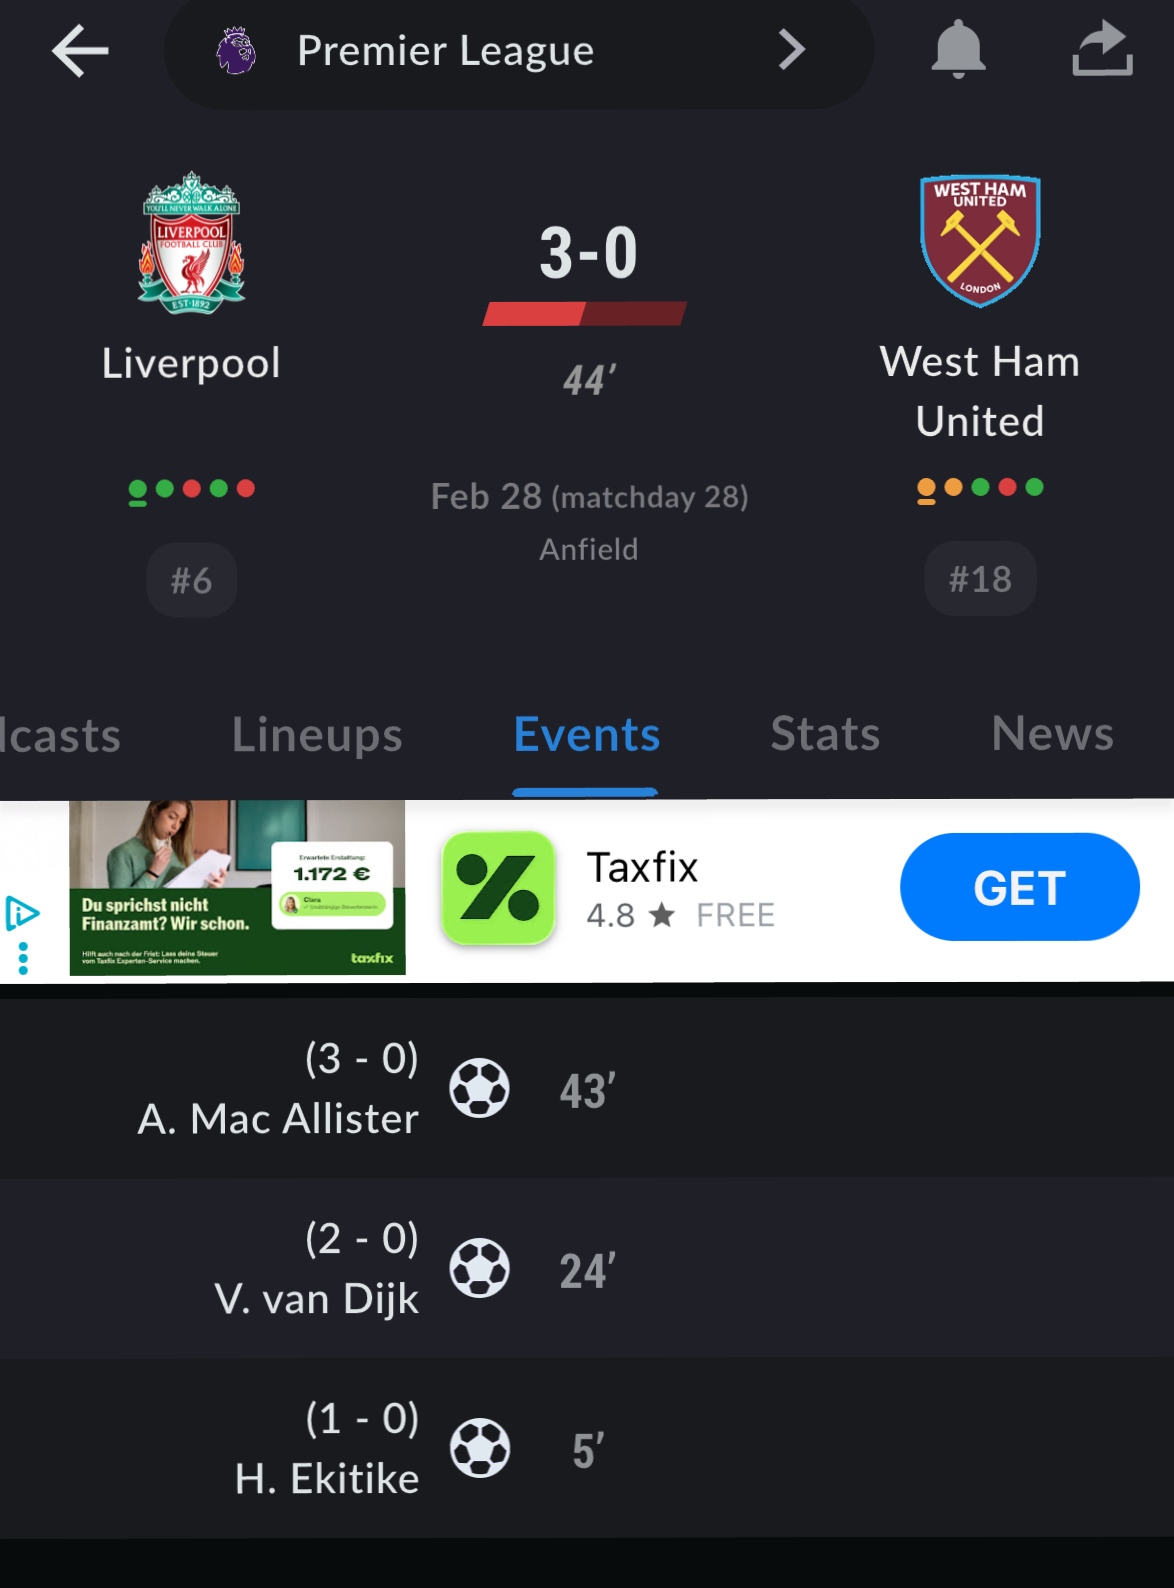
Task: Tap the back arrow icon
Action: pyautogui.click(x=80, y=51)
